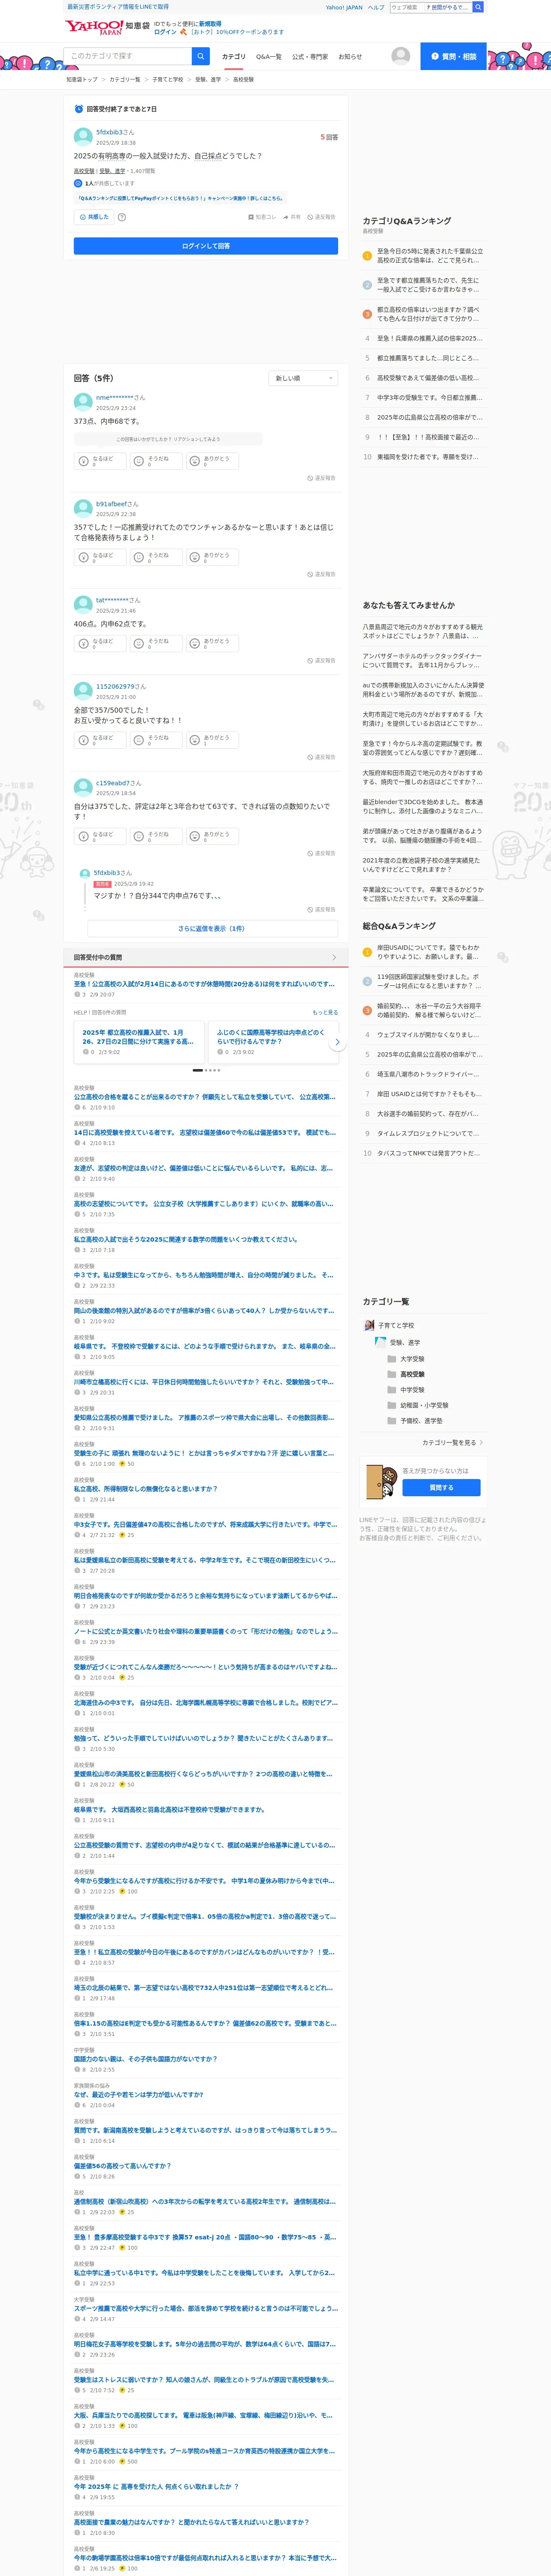Image resolution: width=551 pixels, height=2576 pixels.
Task: Click 知恵袋トップ breadcrumb
Action: (x=82, y=80)
